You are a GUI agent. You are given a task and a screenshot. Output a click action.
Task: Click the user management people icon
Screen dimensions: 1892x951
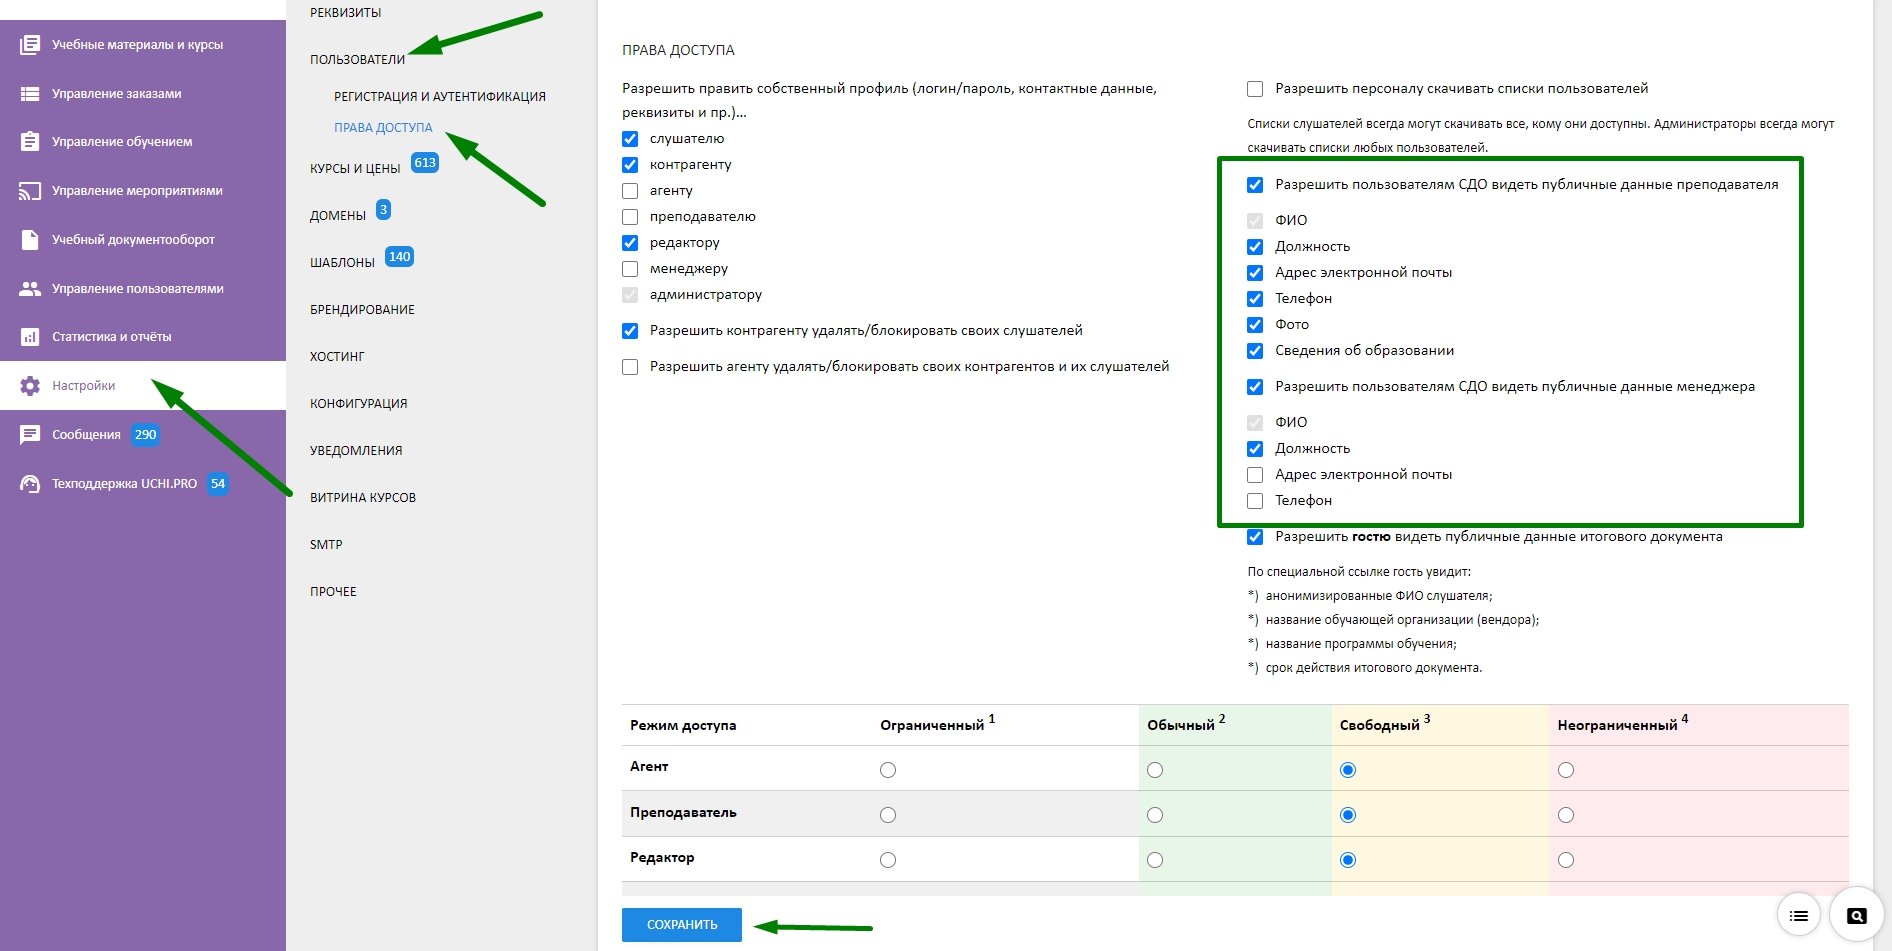coord(30,289)
